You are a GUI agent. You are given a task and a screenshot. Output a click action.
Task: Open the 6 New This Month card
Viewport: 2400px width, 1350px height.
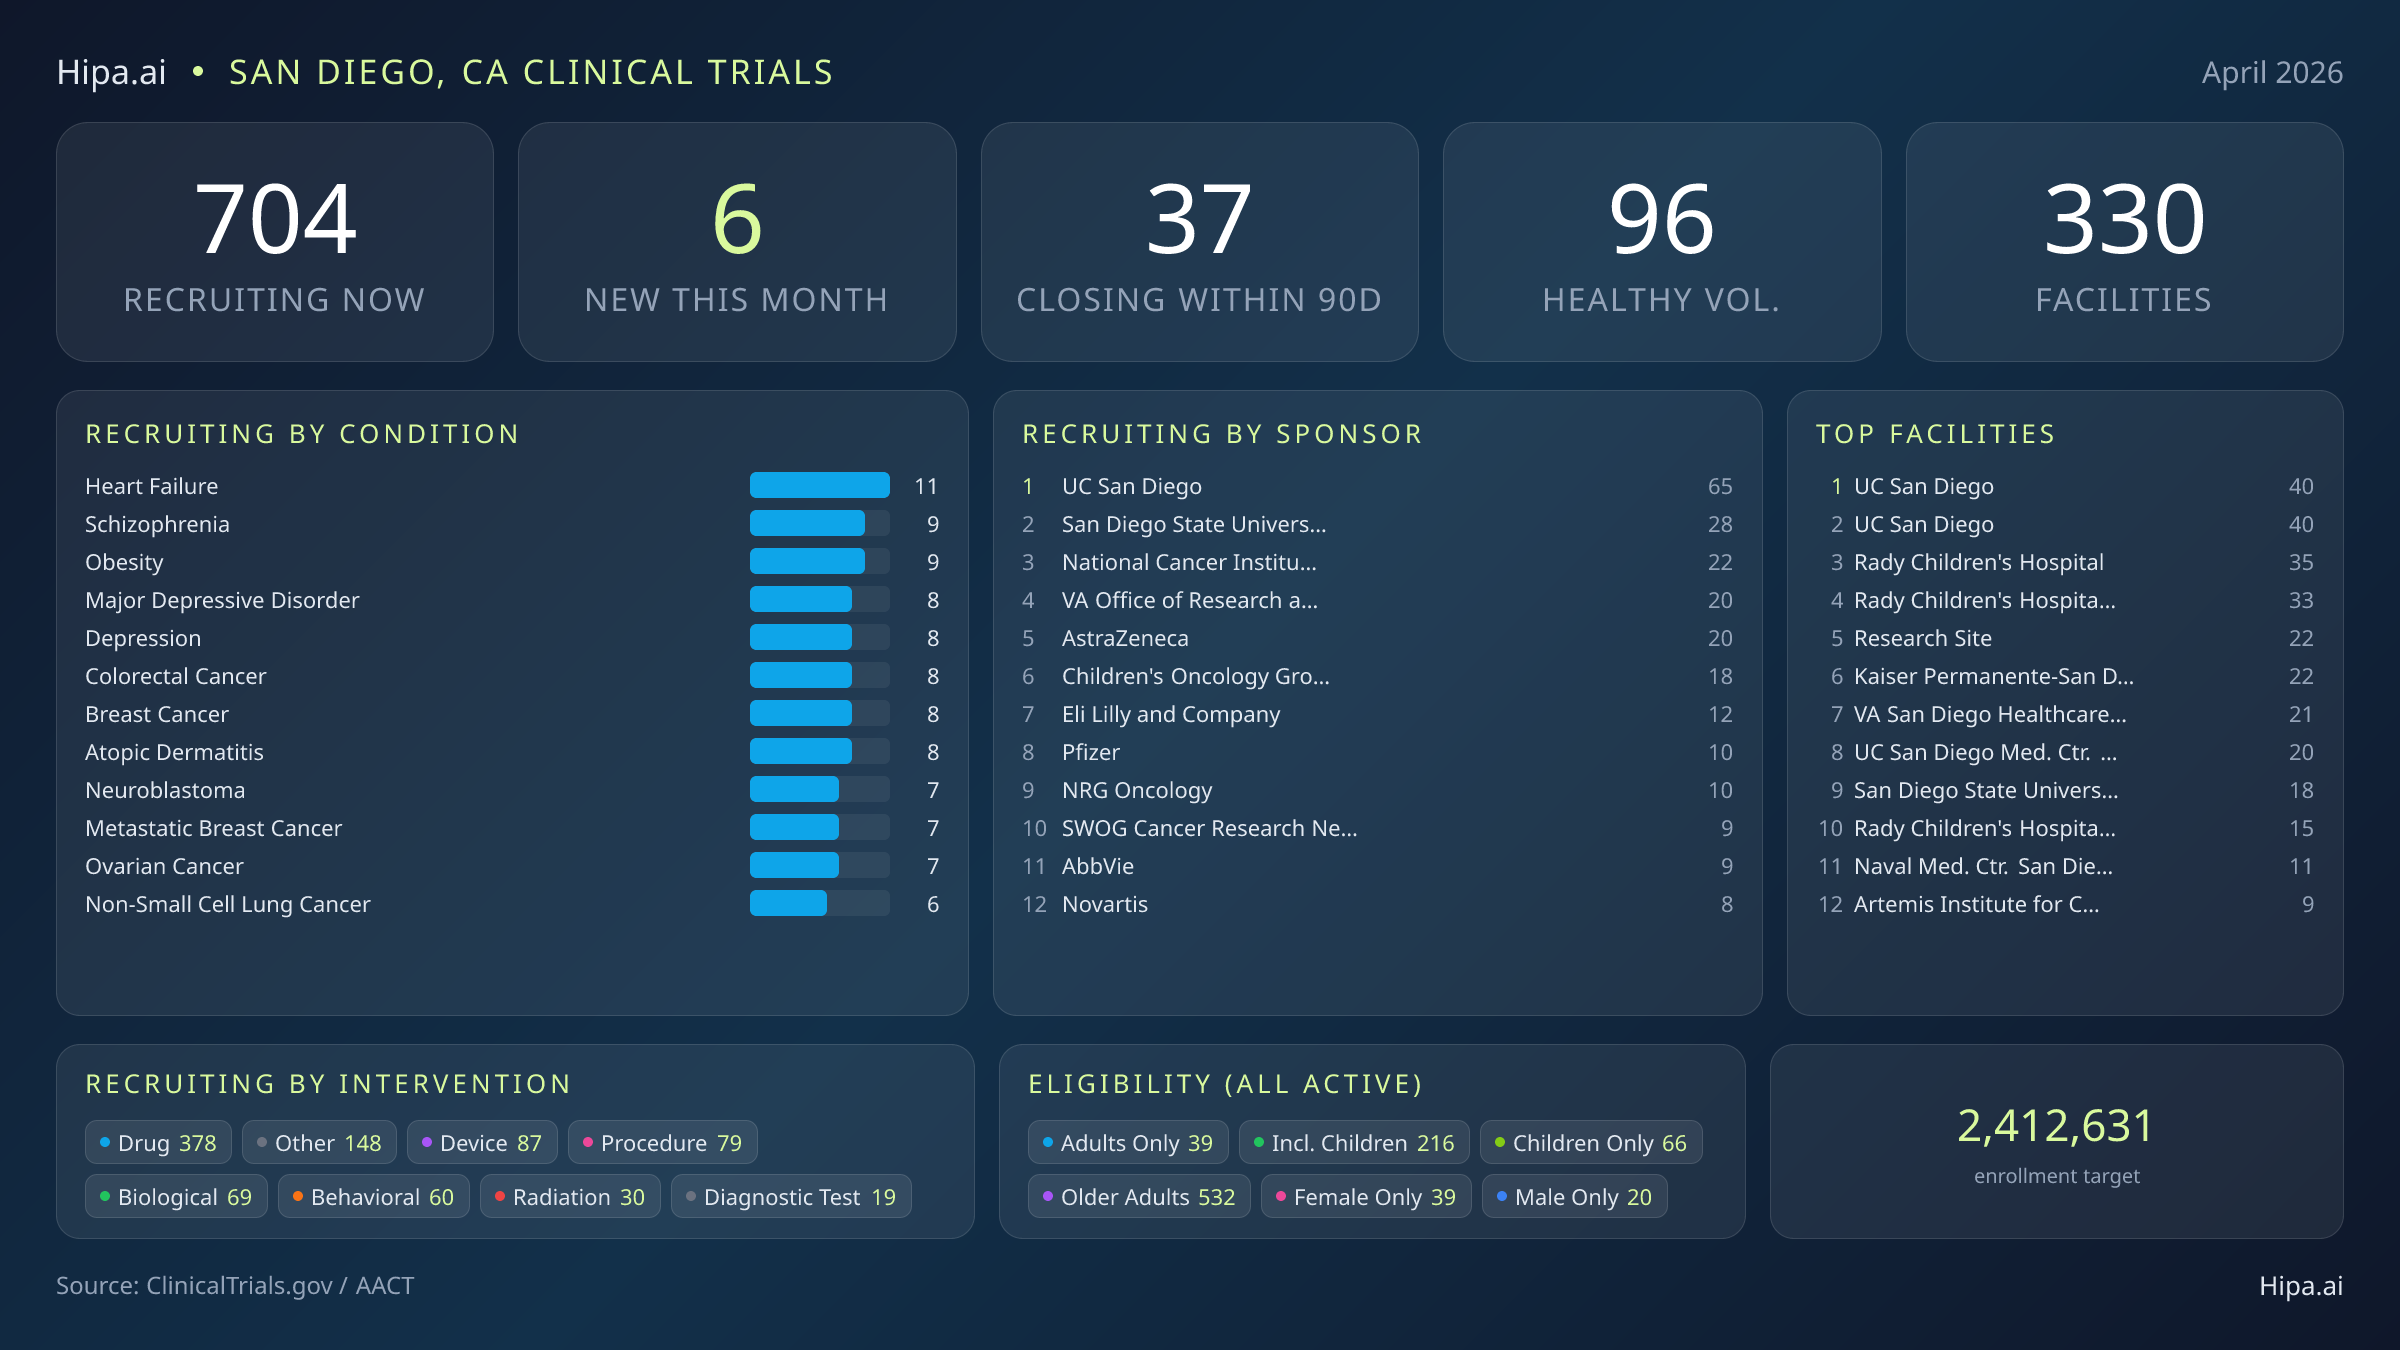(x=737, y=242)
